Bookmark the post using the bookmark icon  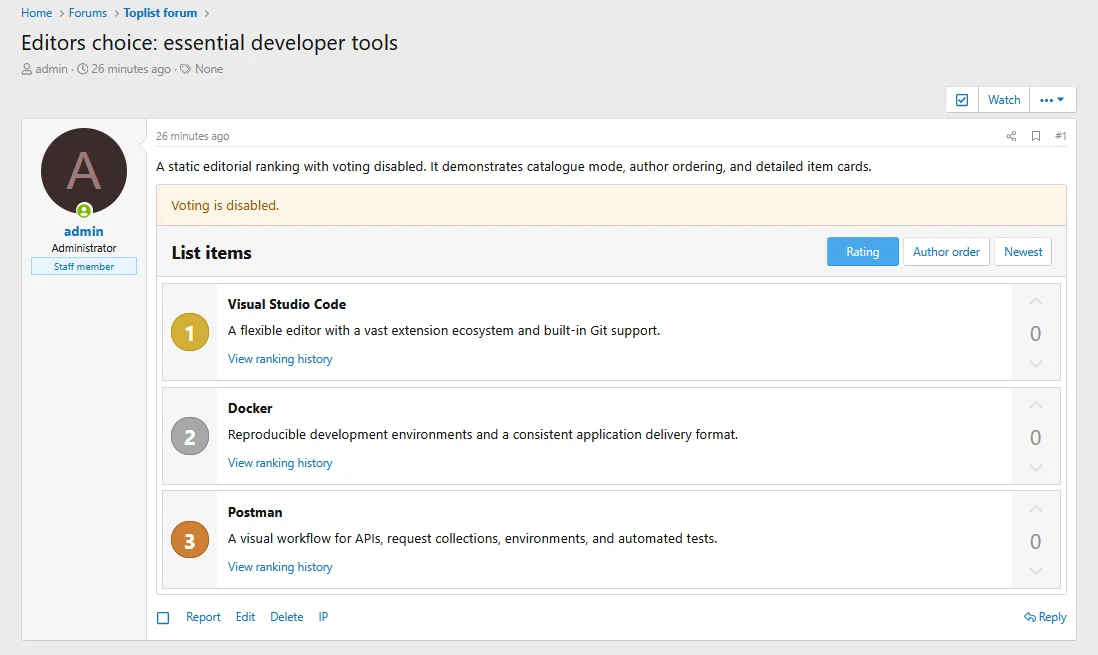[x=1036, y=136]
